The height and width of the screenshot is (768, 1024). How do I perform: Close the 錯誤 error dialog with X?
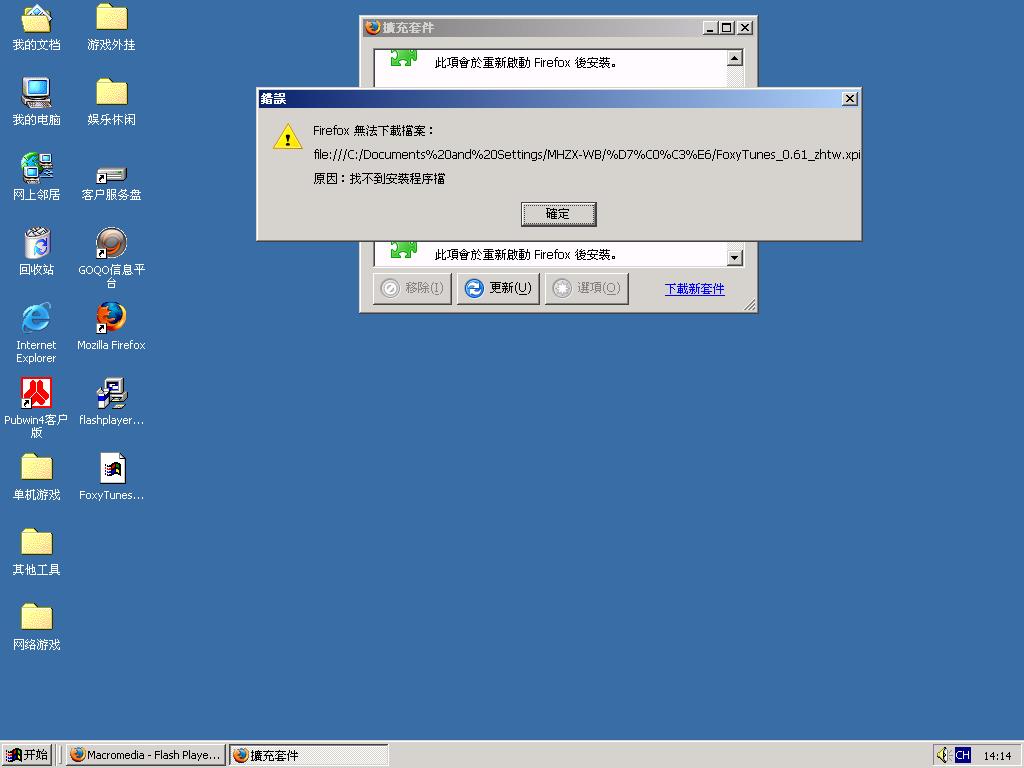tap(850, 99)
